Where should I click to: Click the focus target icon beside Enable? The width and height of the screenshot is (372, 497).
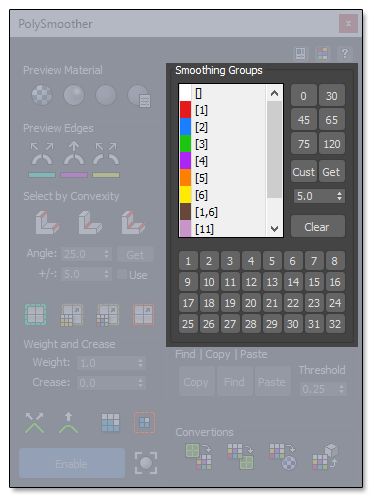(146, 463)
